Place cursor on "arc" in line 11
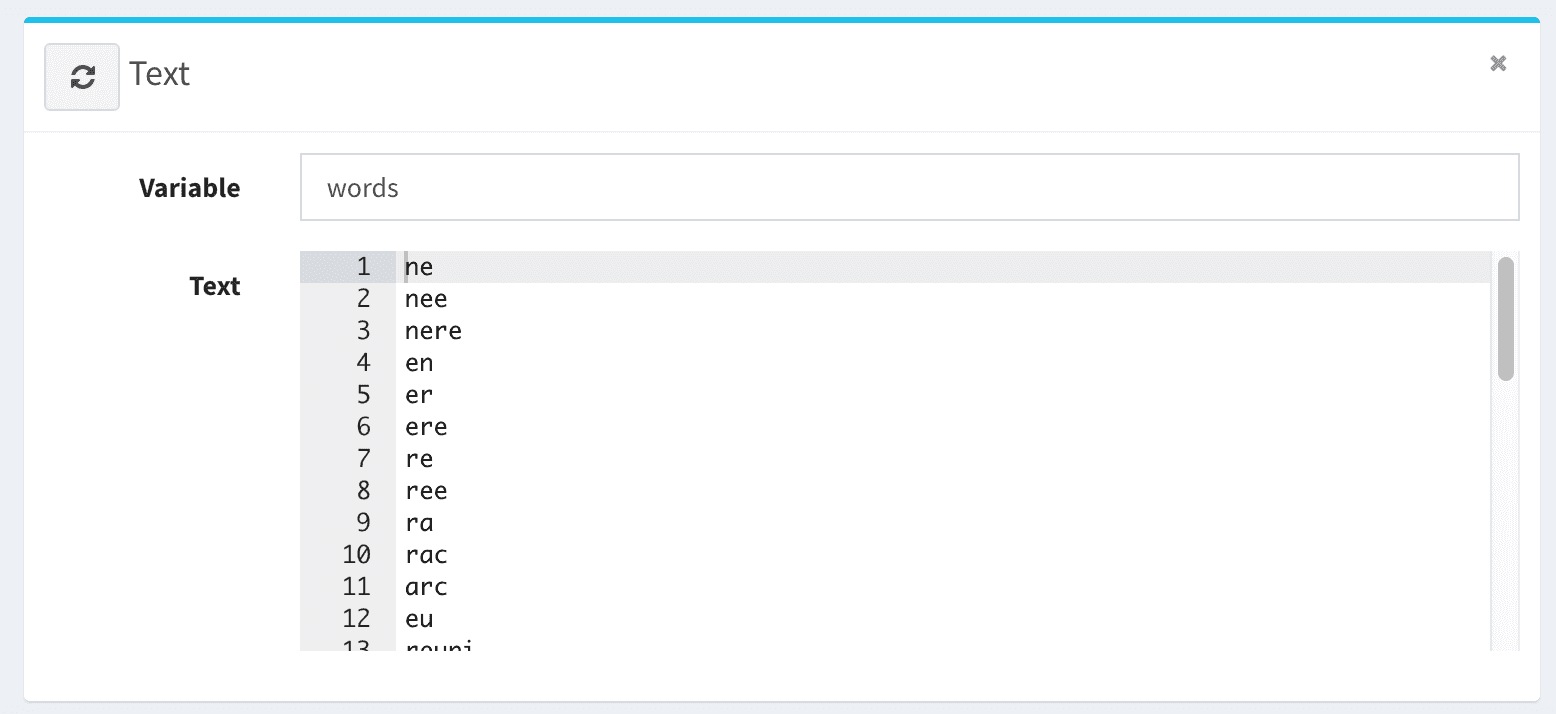Screen dimensions: 1556x714 426,587
